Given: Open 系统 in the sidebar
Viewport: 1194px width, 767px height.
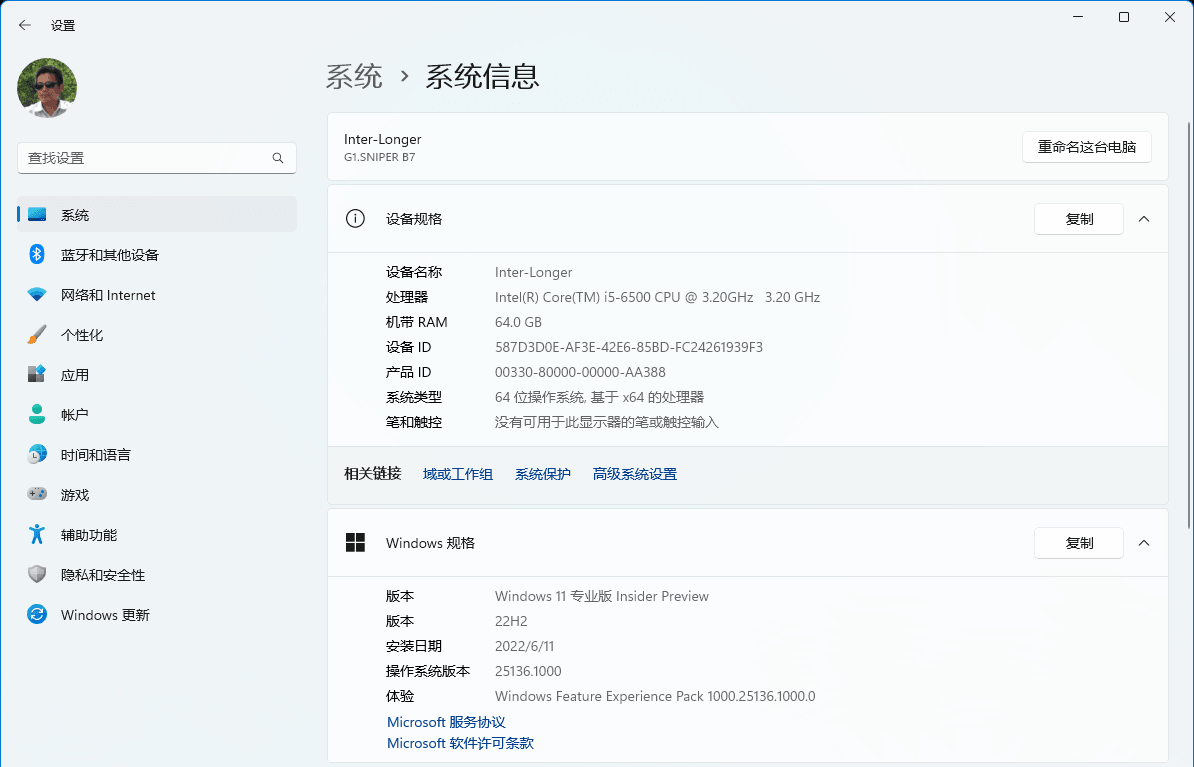Looking at the screenshot, I should click(157, 215).
